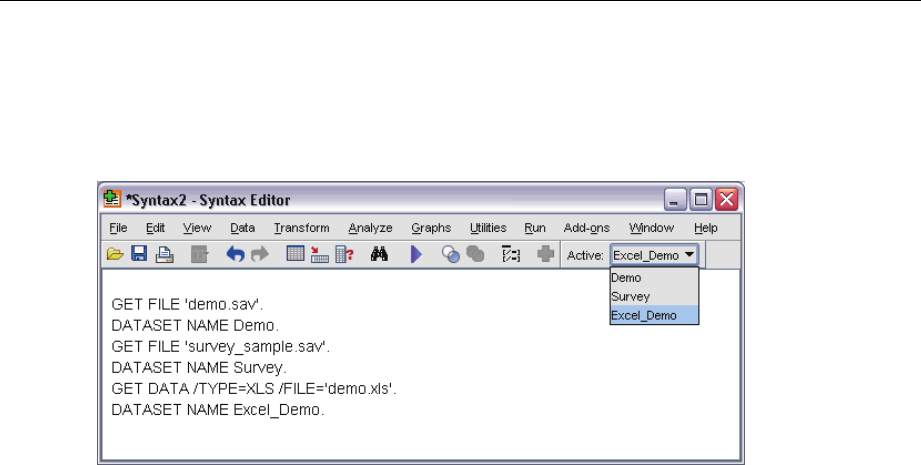The image size is (921, 465).
Task: Open the Window menu
Action: [x=651, y=228]
